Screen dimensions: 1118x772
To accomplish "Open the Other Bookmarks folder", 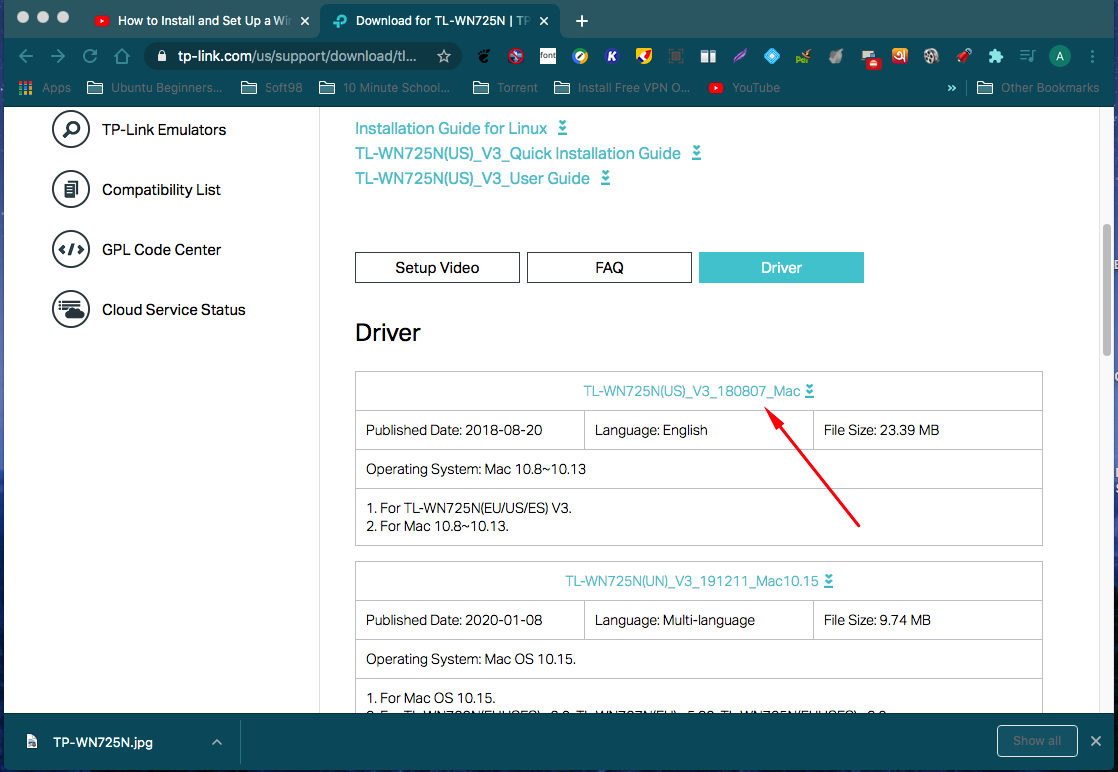I will [x=1037, y=88].
